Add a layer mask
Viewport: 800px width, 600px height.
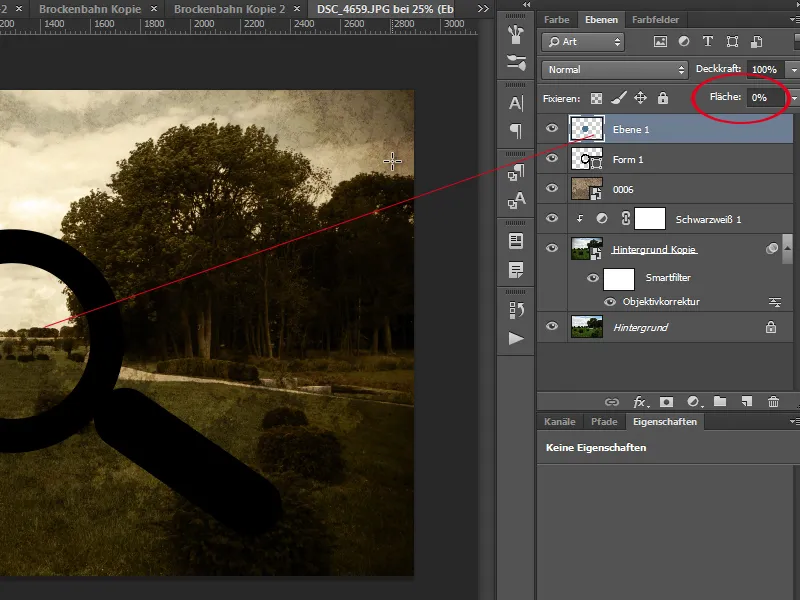click(666, 402)
